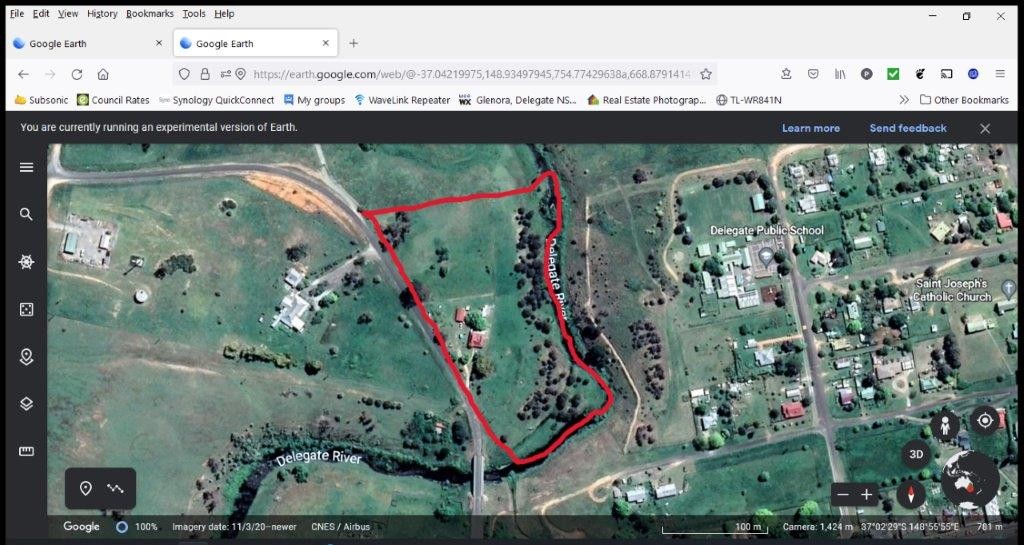Click the I'm Feeling Lucky dice icon

26,309
